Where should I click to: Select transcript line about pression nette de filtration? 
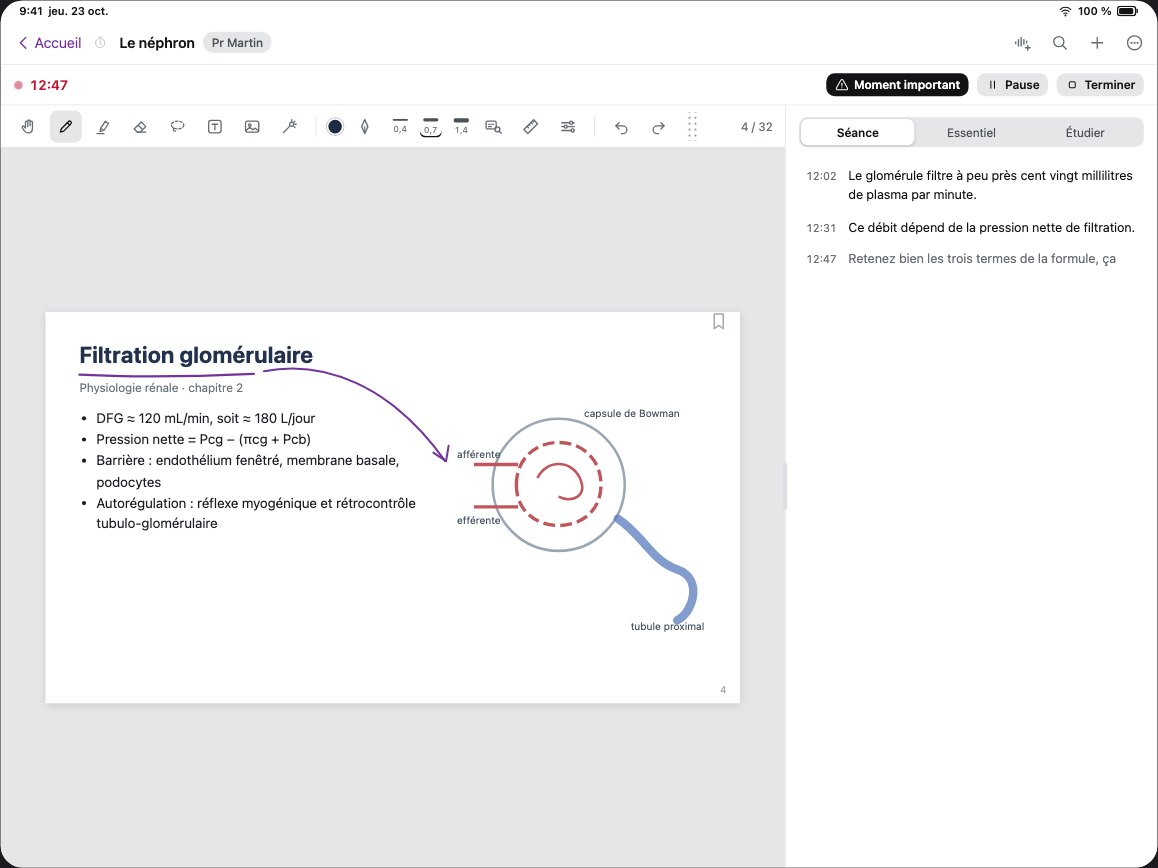pos(991,228)
